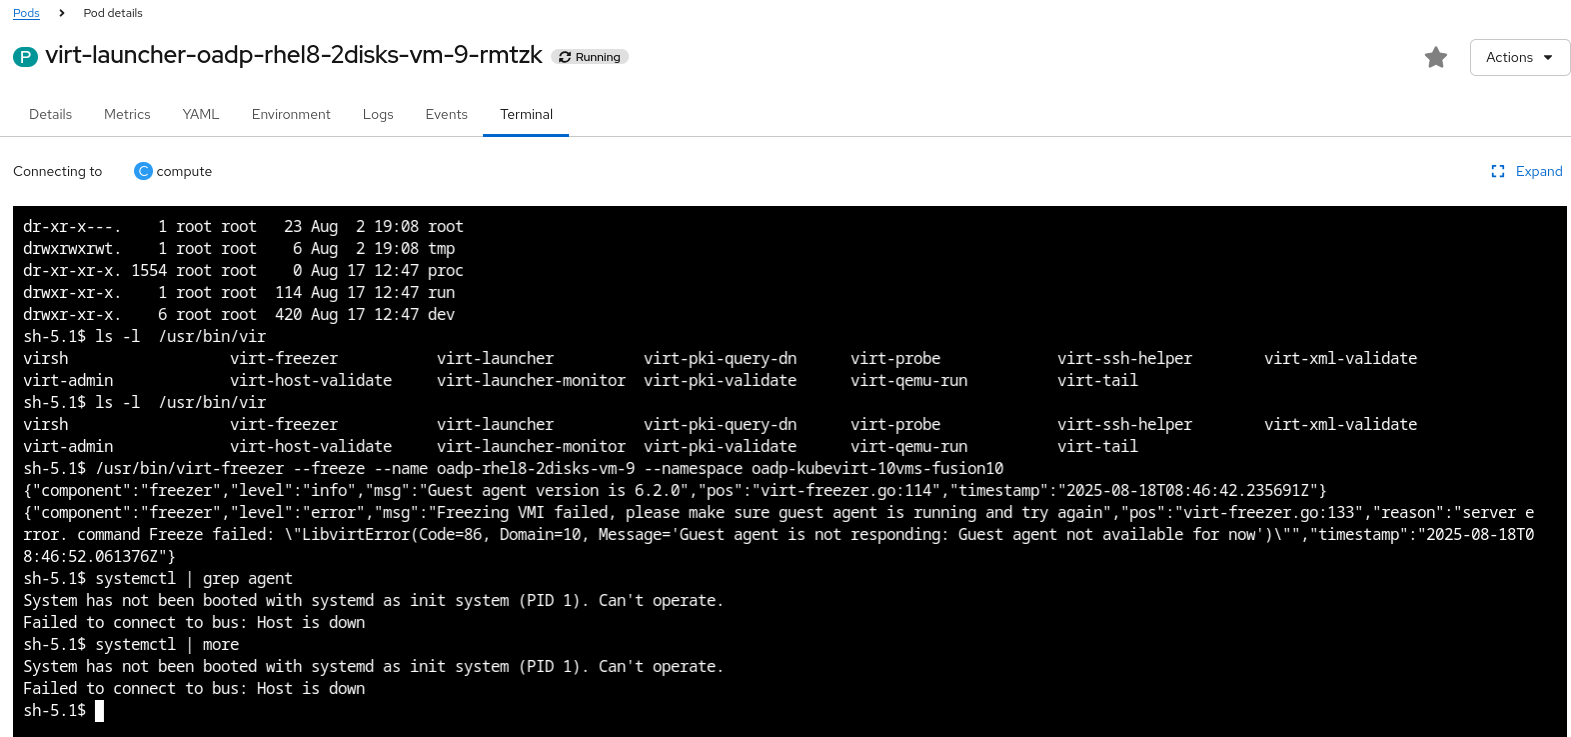Click the favorite star icon
The width and height of the screenshot is (1571, 737).
click(x=1435, y=58)
